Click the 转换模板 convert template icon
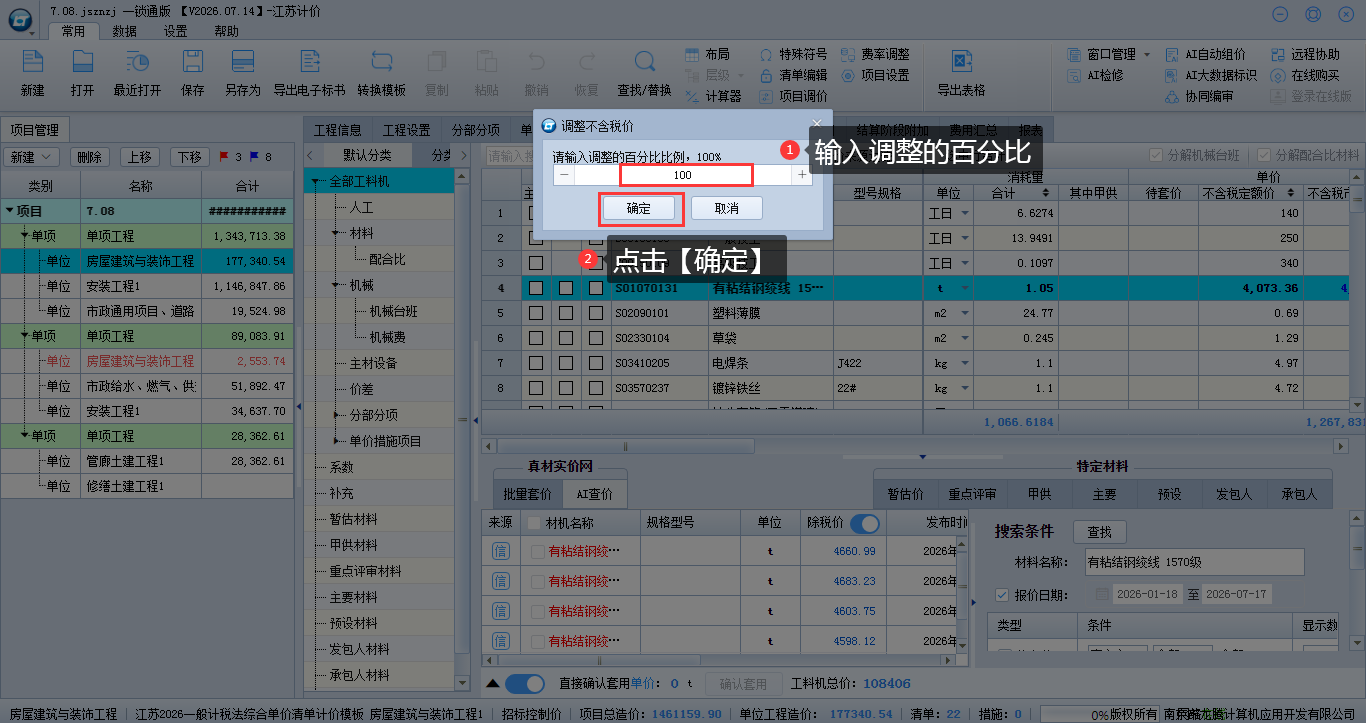The image size is (1366, 723). pyautogui.click(x=381, y=61)
